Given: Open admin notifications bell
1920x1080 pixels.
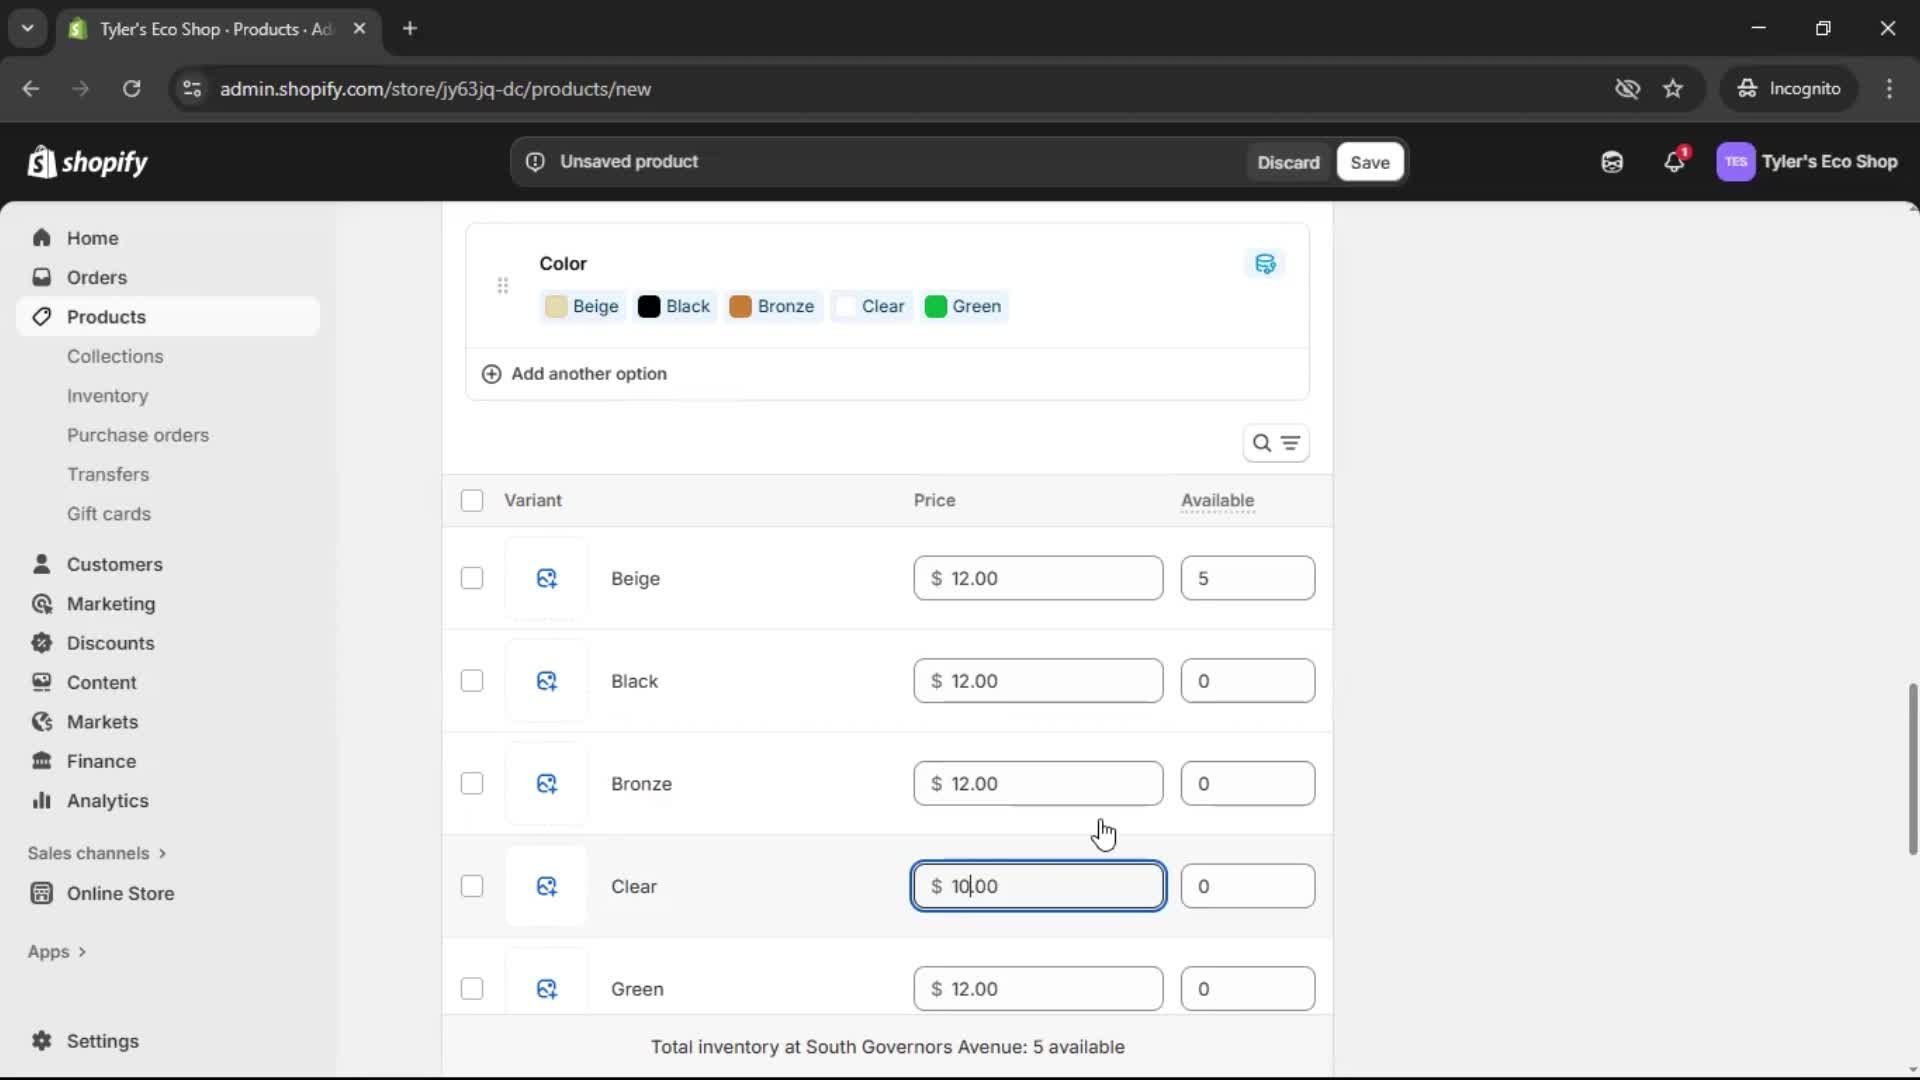Looking at the screenshot, I should (x=1676, y=162).
